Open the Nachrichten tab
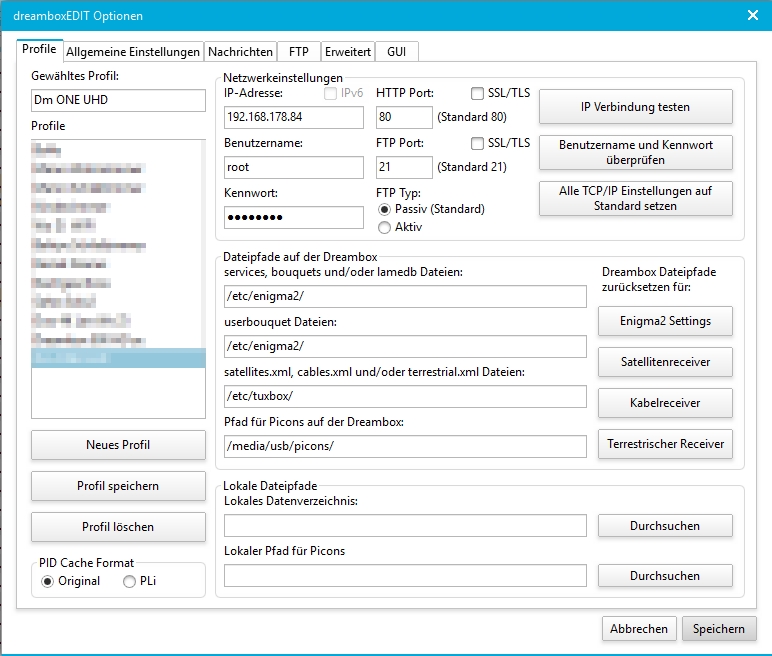 [x=240, y=51]
